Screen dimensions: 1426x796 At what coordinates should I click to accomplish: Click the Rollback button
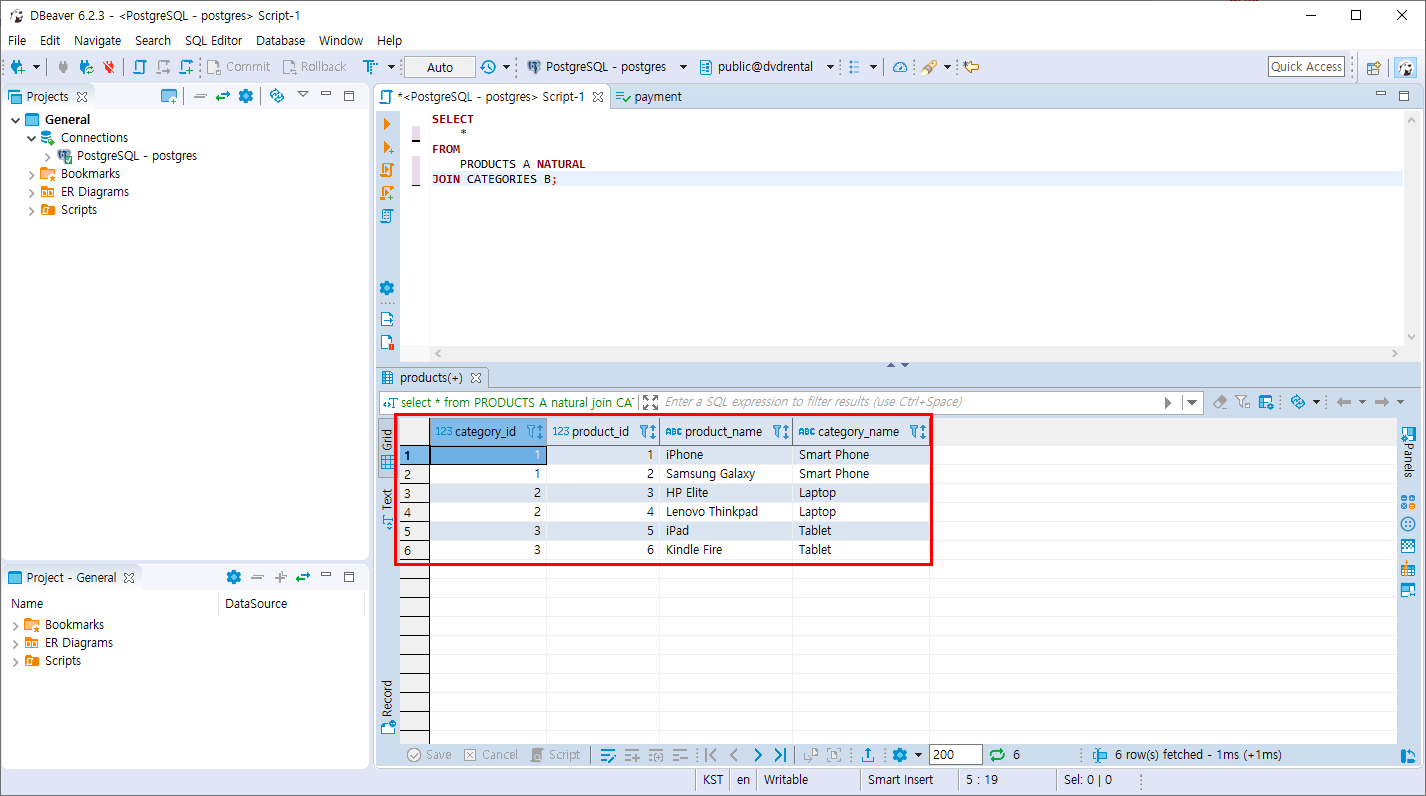tap(314, 67)
